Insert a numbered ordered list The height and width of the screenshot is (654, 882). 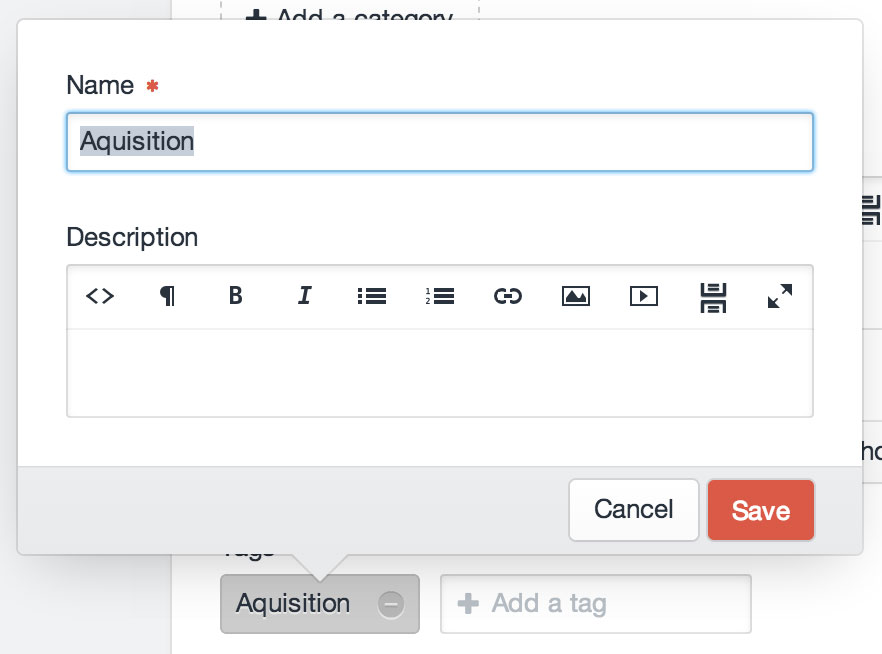439,296
